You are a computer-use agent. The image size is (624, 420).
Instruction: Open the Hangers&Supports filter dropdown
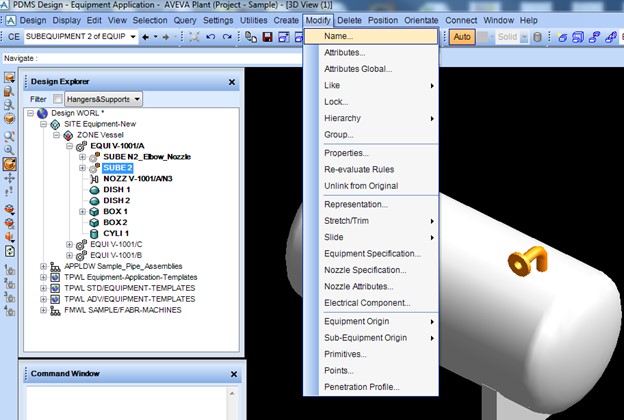point(136,99)
